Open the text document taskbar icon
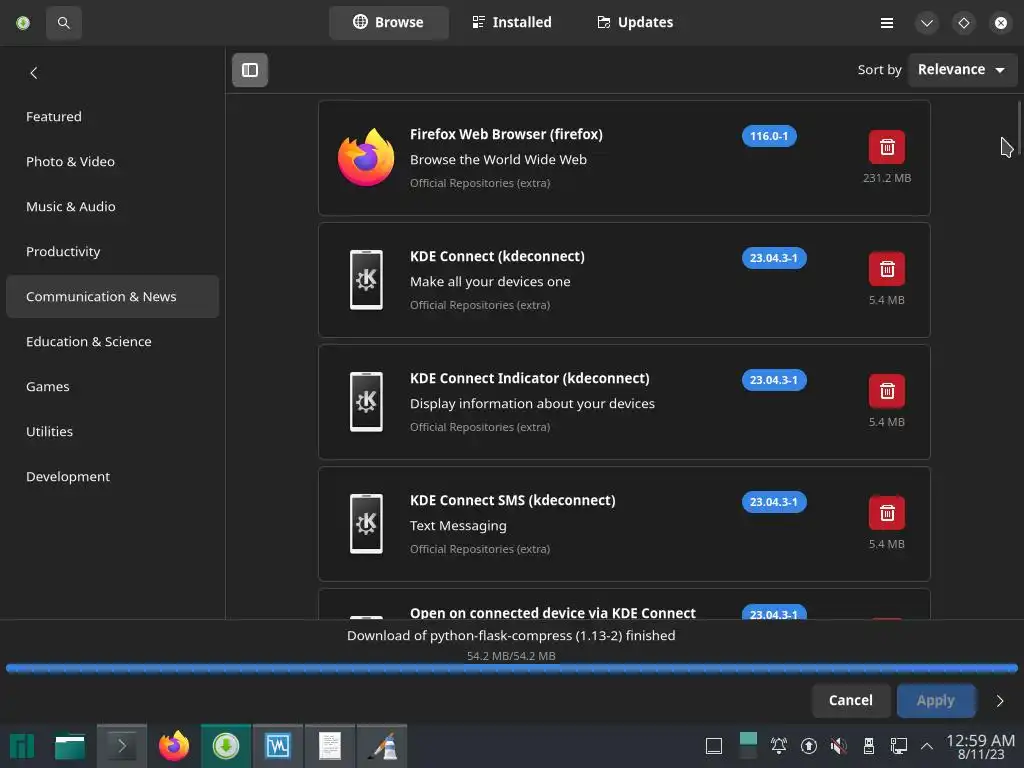This screenshot has width=1024, height=768. click(x=330, y=746)
